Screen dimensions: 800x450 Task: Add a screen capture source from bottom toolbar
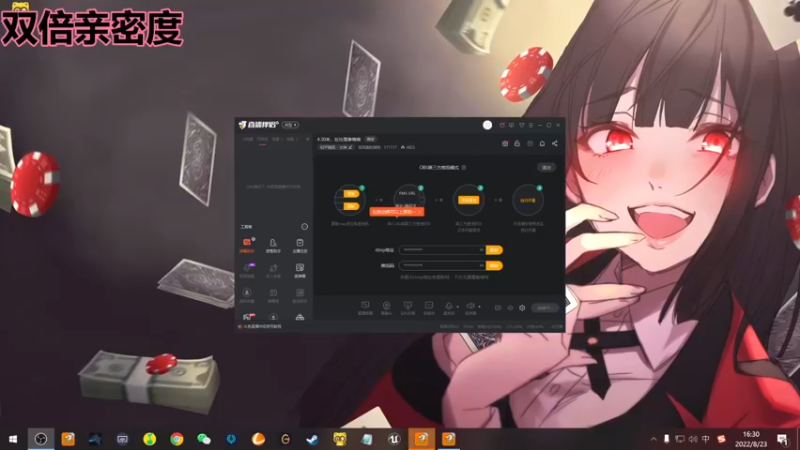tap(365, 307)
